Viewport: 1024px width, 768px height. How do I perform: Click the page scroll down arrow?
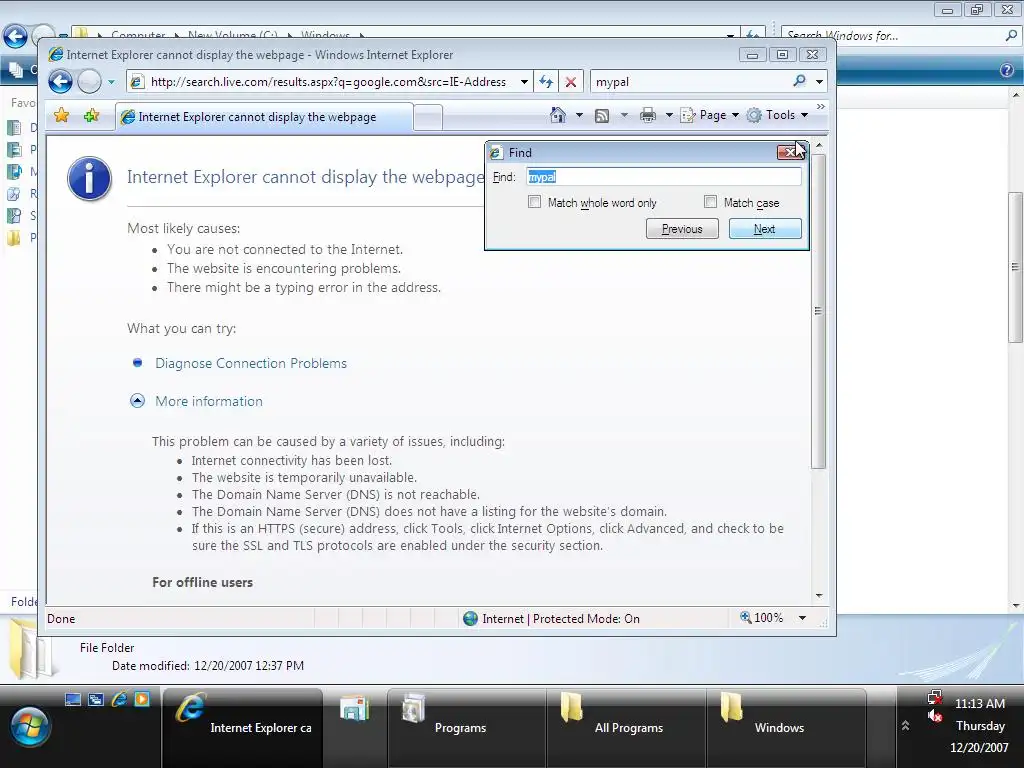pyautogui.click(x=819, y=596)
